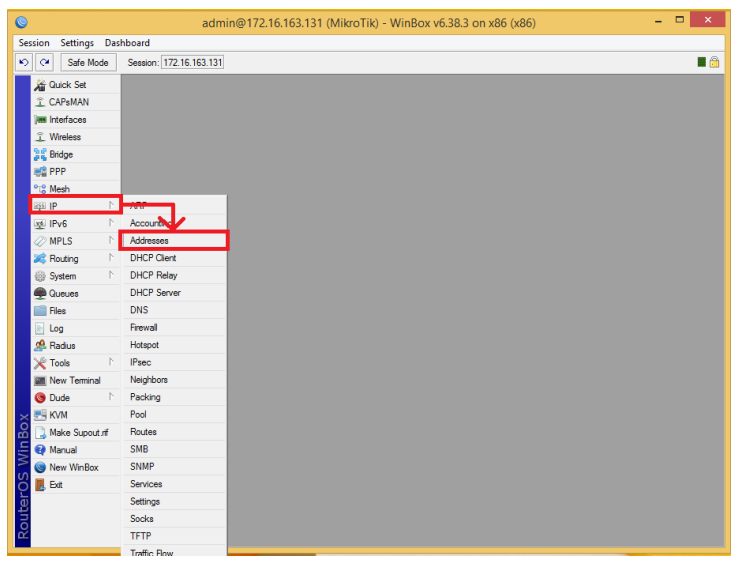Viewport: 739px width, 563px height.
Task: Select DNS in IP submenu
Action: point(174,310)
